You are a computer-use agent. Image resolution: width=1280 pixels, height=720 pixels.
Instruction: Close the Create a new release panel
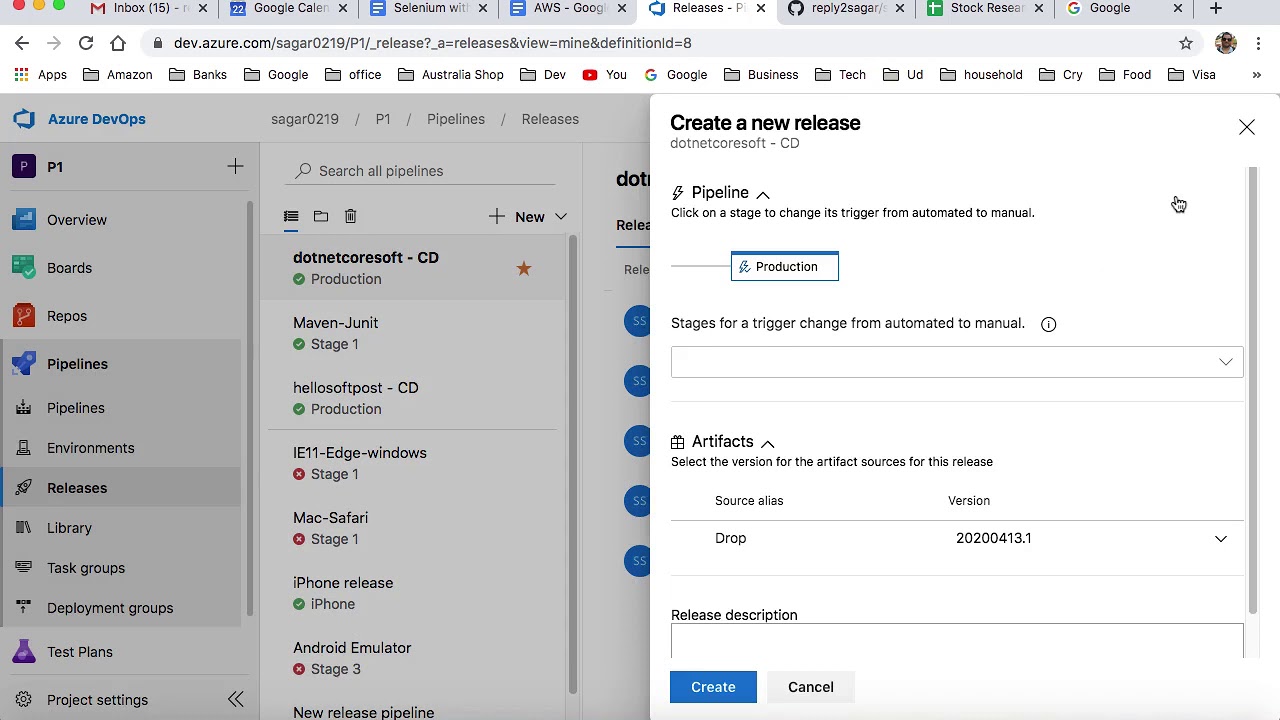[1246, 127]
